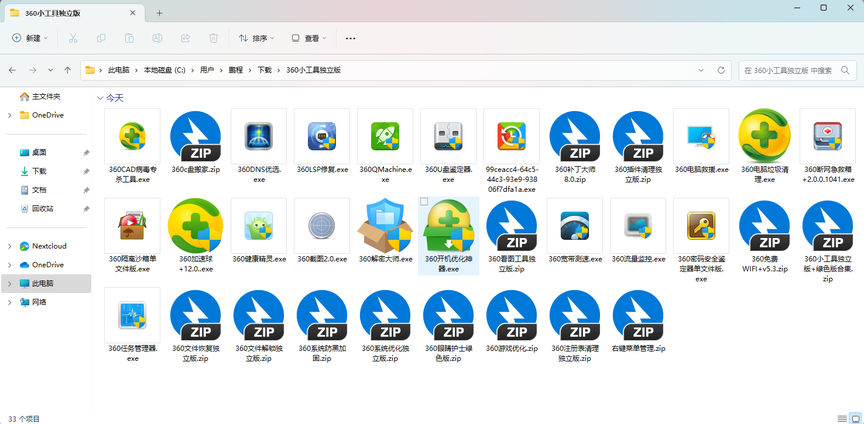
Task: Select 360眼睛护士绿色版.zip archive
Action: pyautogui.click(x=448, y=316)
